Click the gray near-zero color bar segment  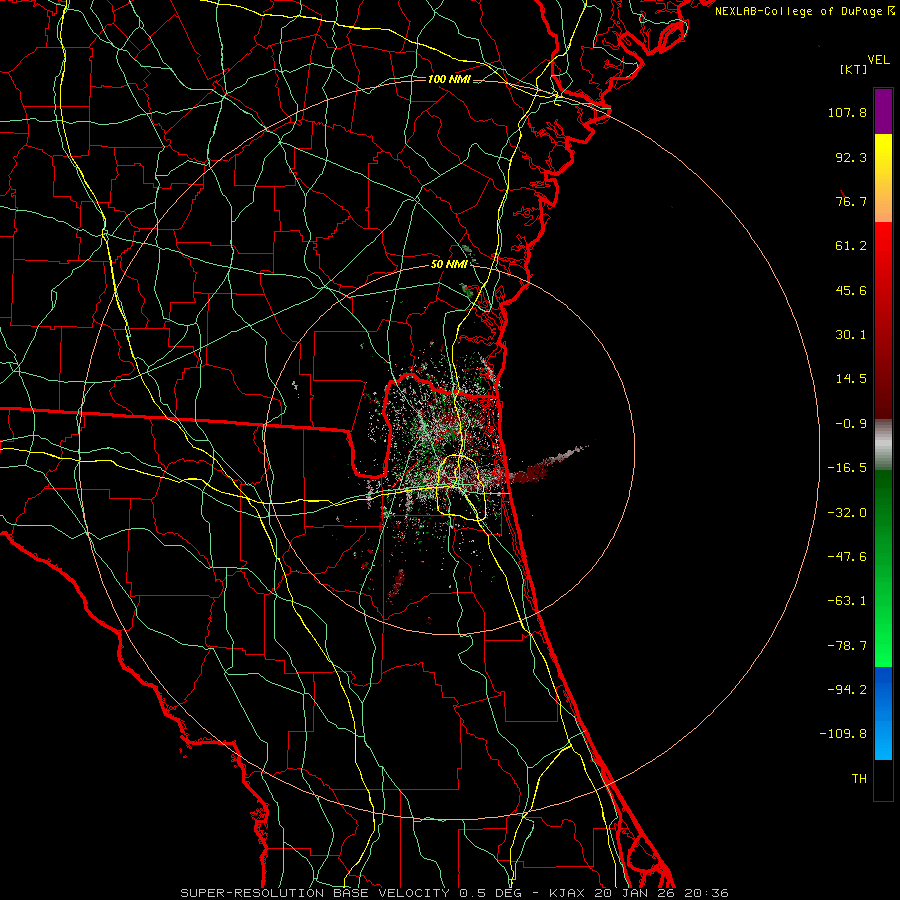883,445
